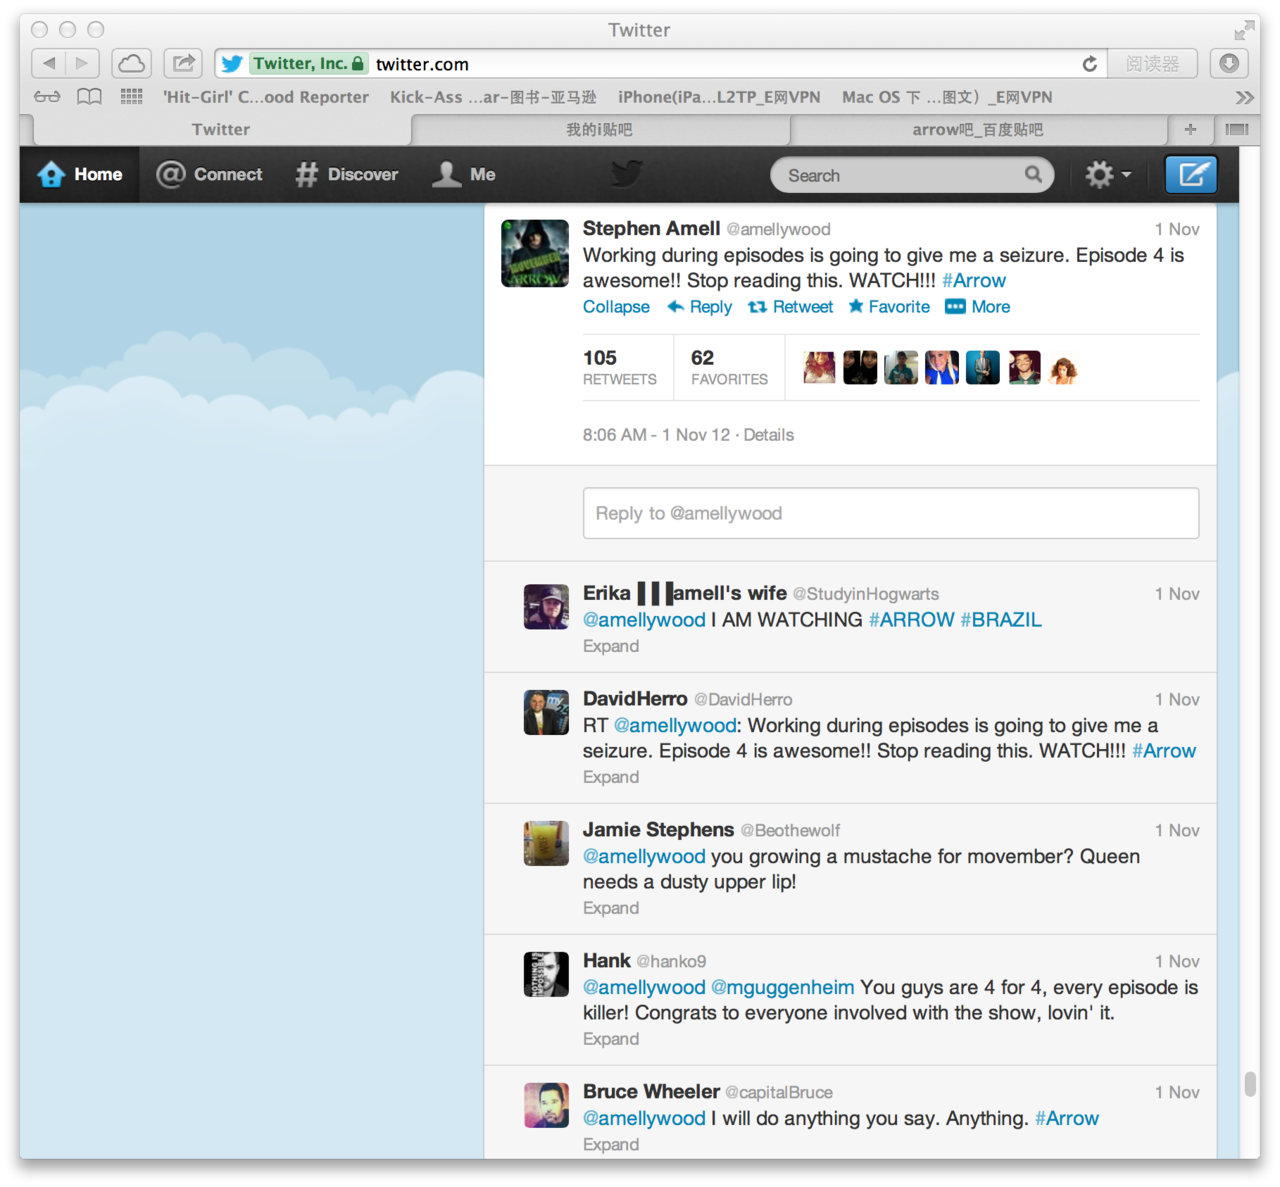Collapse Stephen Amell's tweet
This screenshot has width=1280, height=1187.
[x=616, y=307]
